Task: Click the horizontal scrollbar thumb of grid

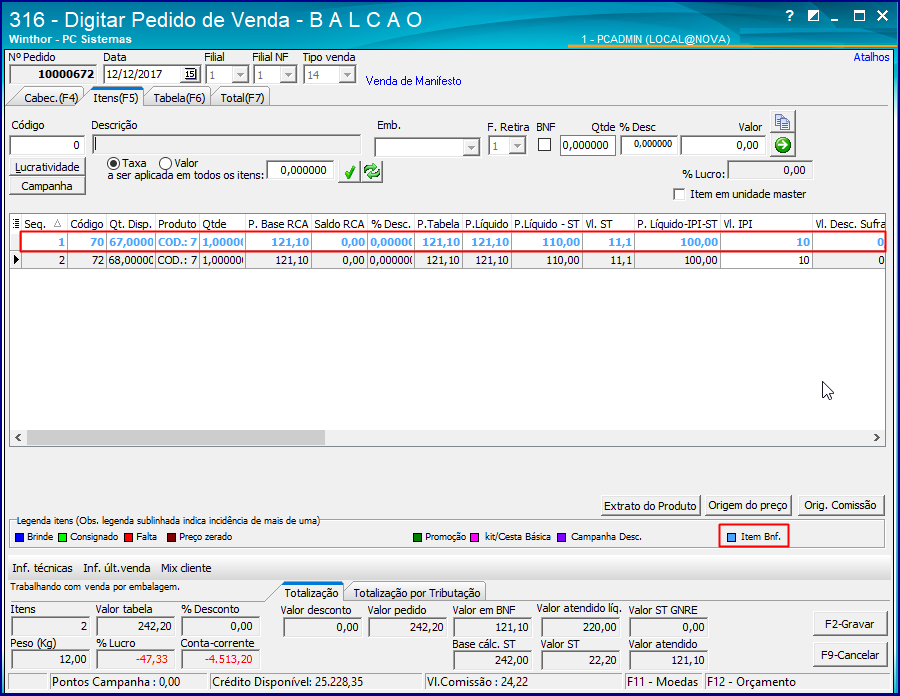Action: pyautogui.click(x=176, y=437)
